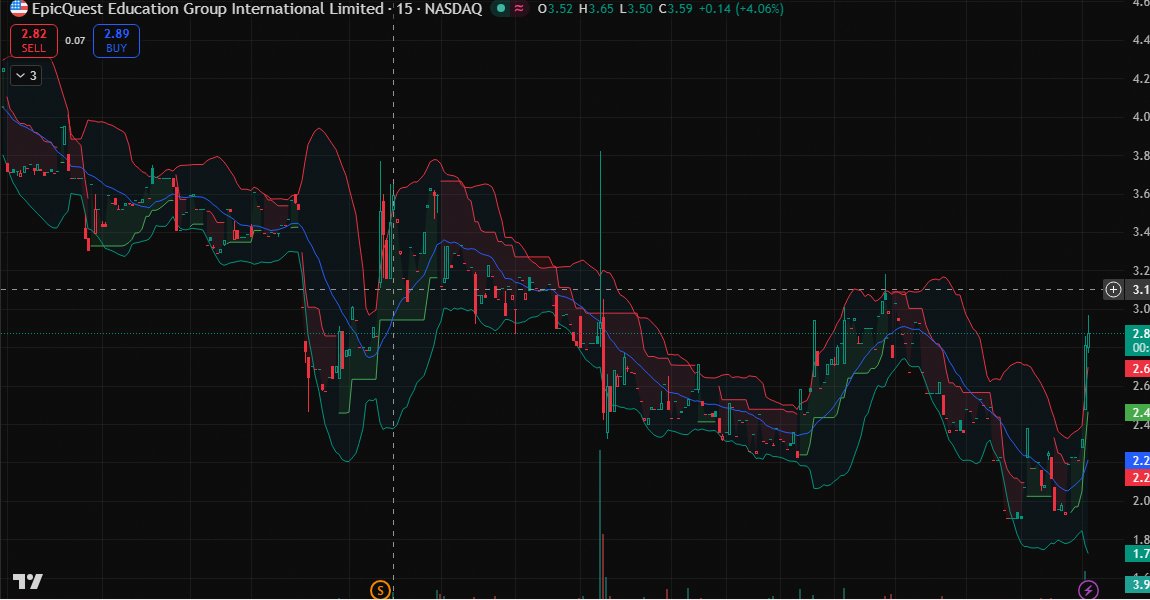
Task: Click the 0.07 spread value
Action: coord(75,40)
